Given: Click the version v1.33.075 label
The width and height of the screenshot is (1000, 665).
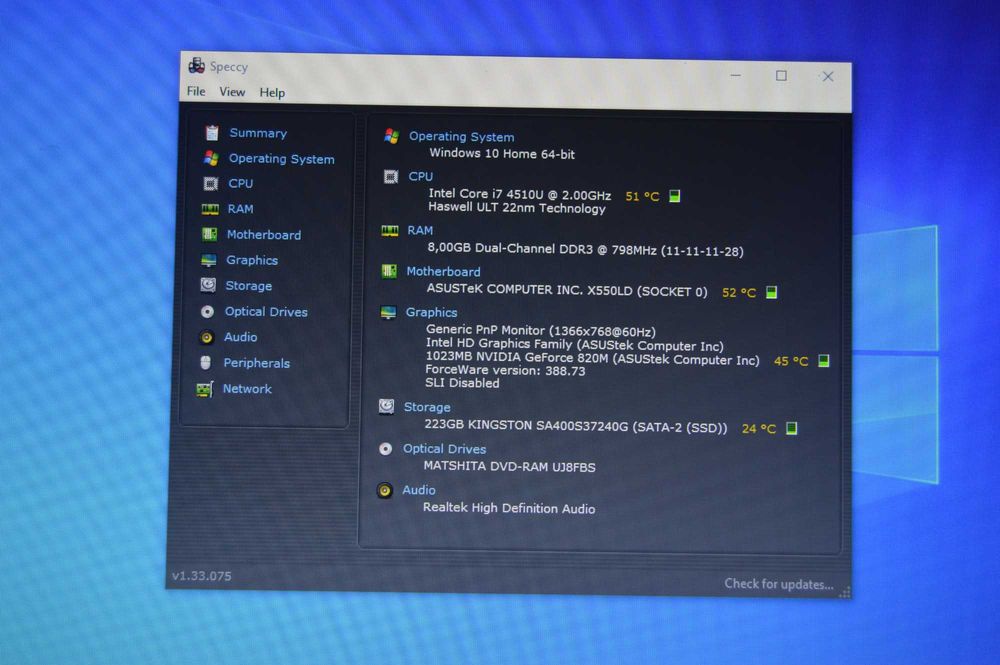Looking at the screenshot, I should point(202,576).
